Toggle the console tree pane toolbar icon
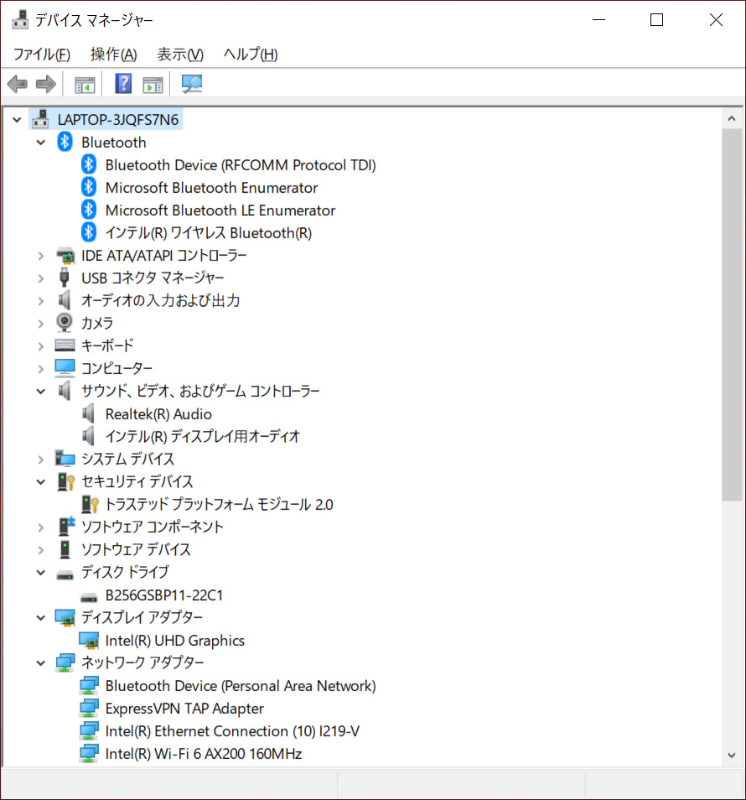This screenshot has width=746, height=800. (85, 84)
